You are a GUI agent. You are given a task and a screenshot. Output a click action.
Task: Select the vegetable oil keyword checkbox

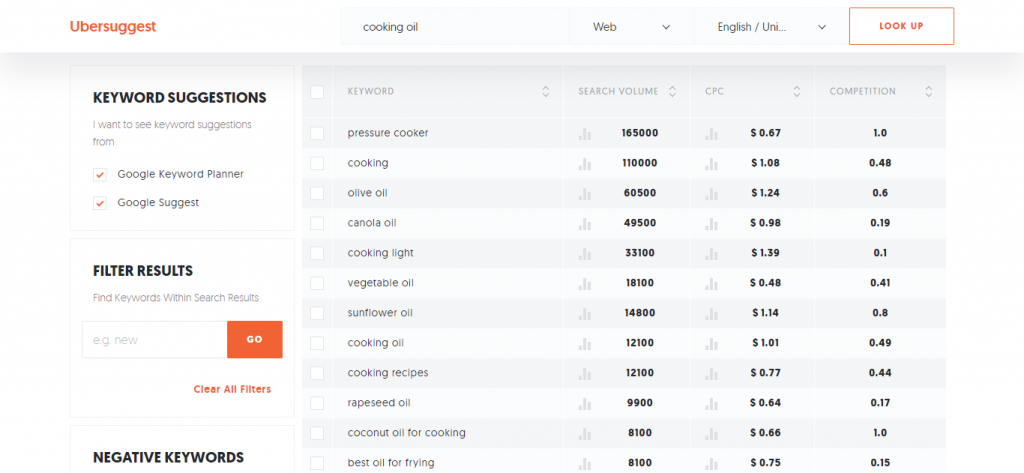pos(317,284)
